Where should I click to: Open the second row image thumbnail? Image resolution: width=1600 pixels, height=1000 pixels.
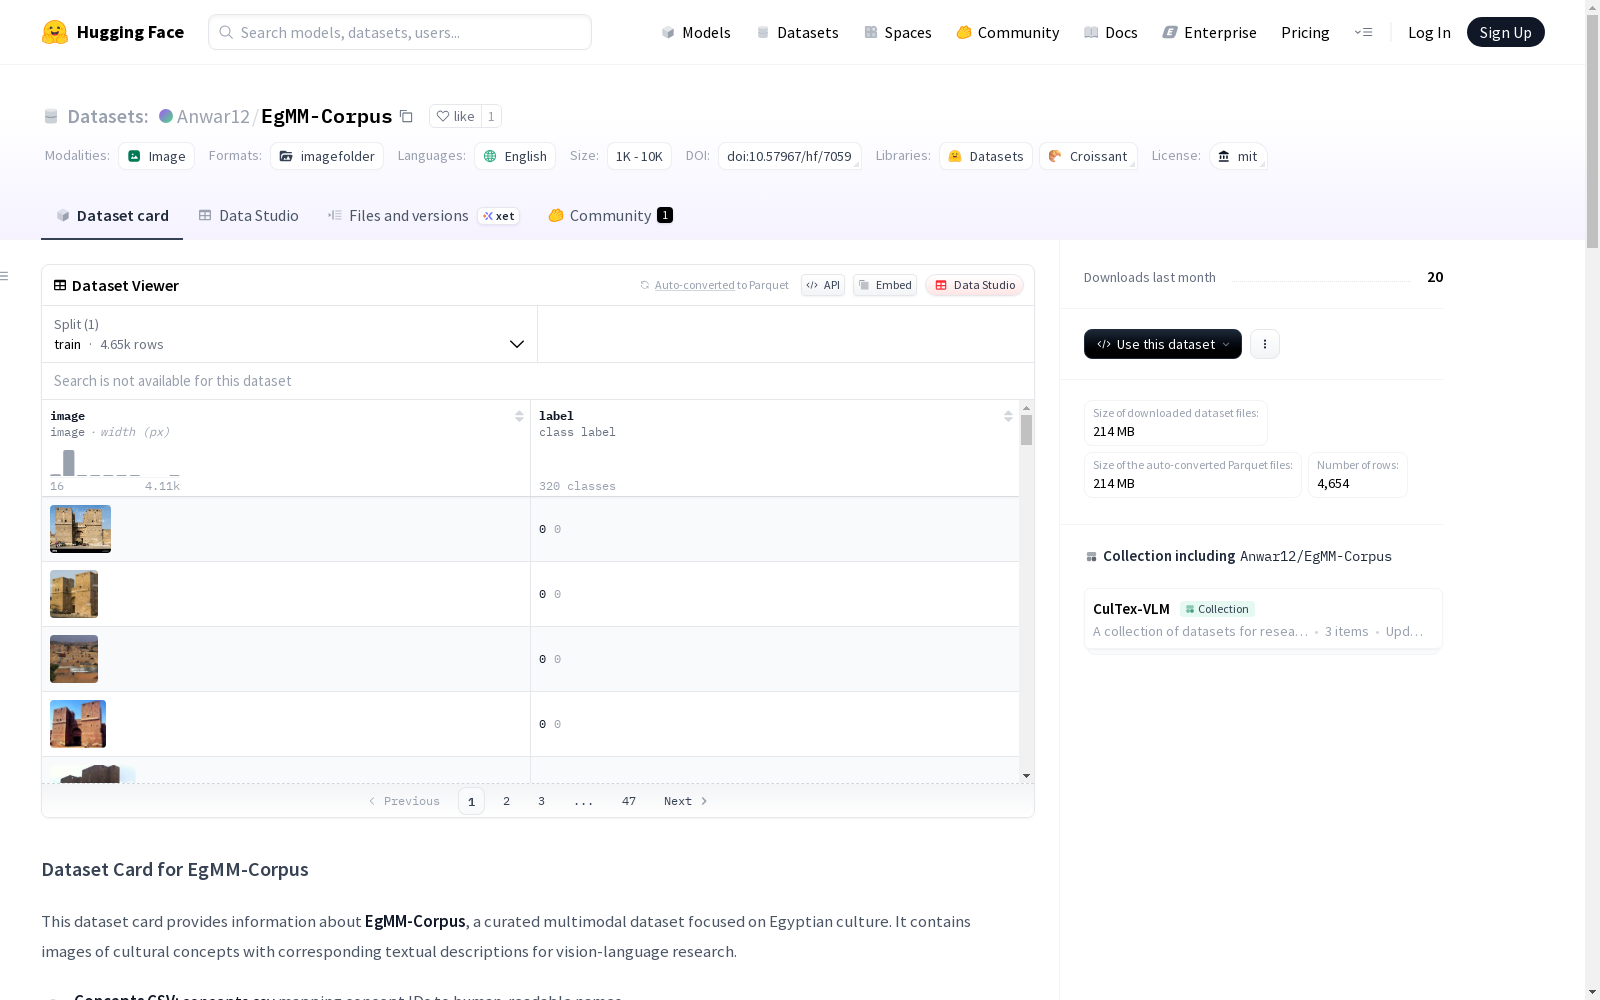[x=74, y=594]
